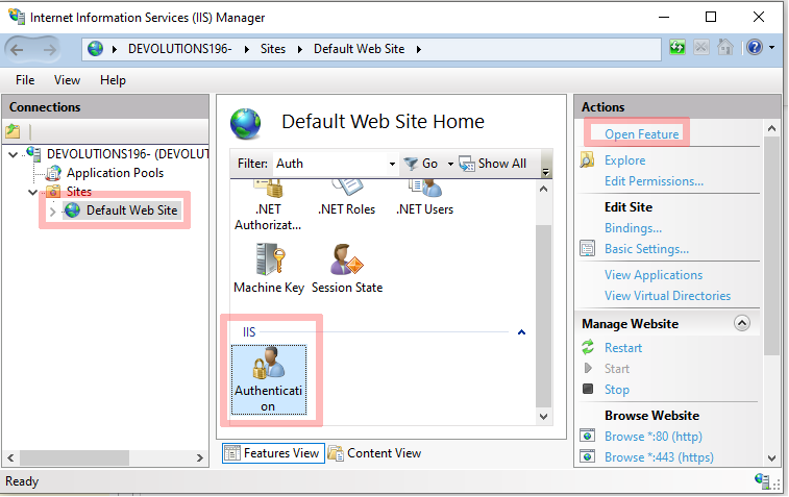Screen dimensions: 789x497
Task: Open the Bindings link
Action: pyautogui.click(x=633, y=228)
